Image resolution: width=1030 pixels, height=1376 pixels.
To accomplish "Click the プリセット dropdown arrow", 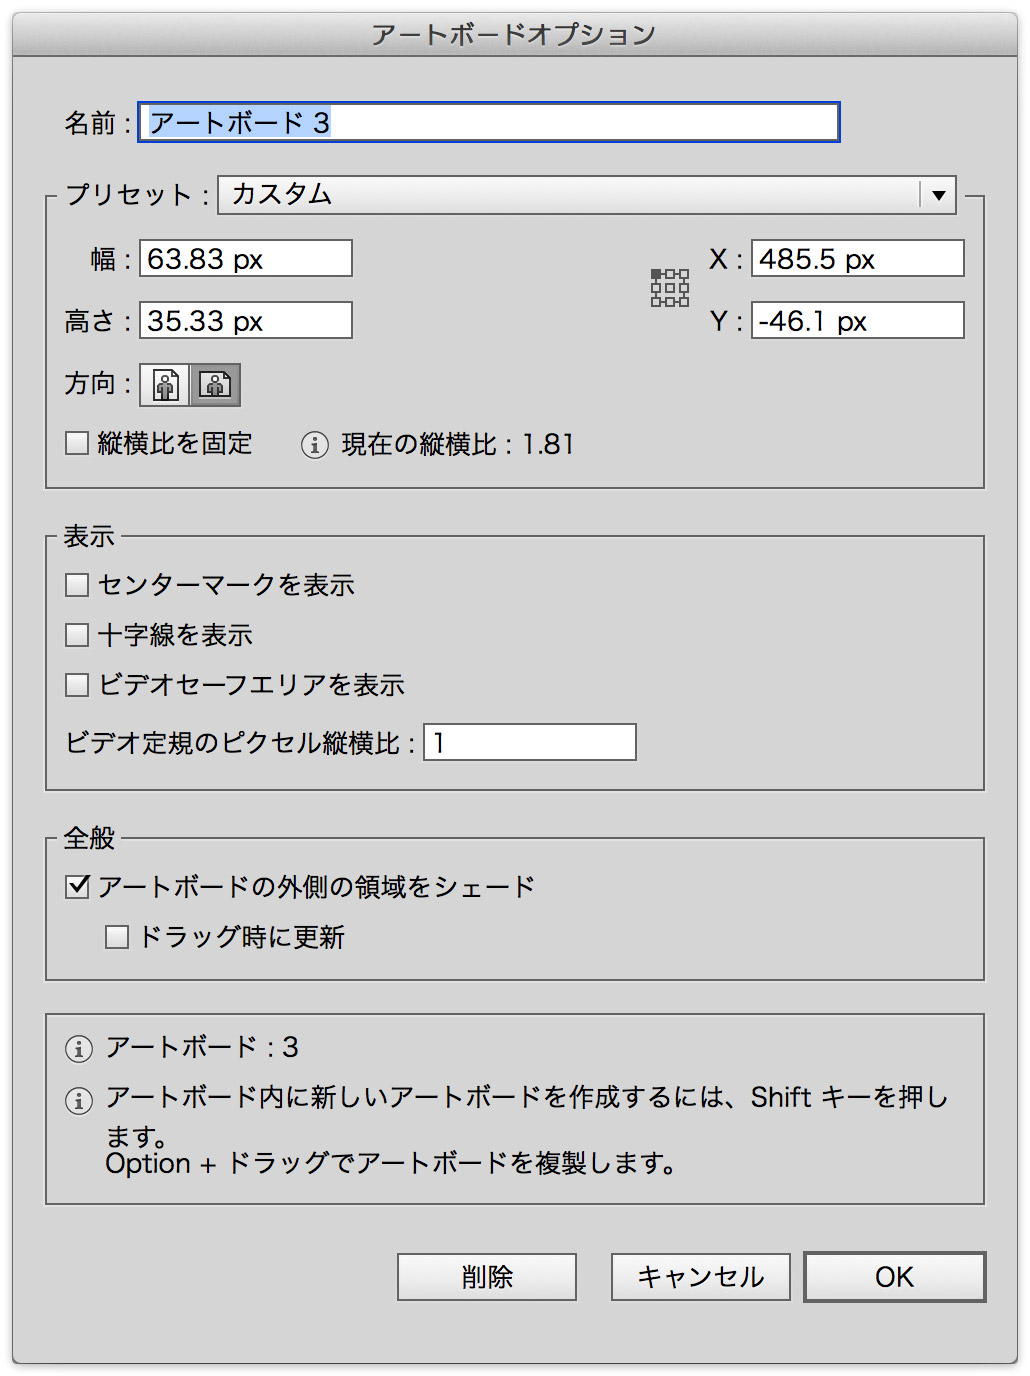I will click(x=938, y=195).
